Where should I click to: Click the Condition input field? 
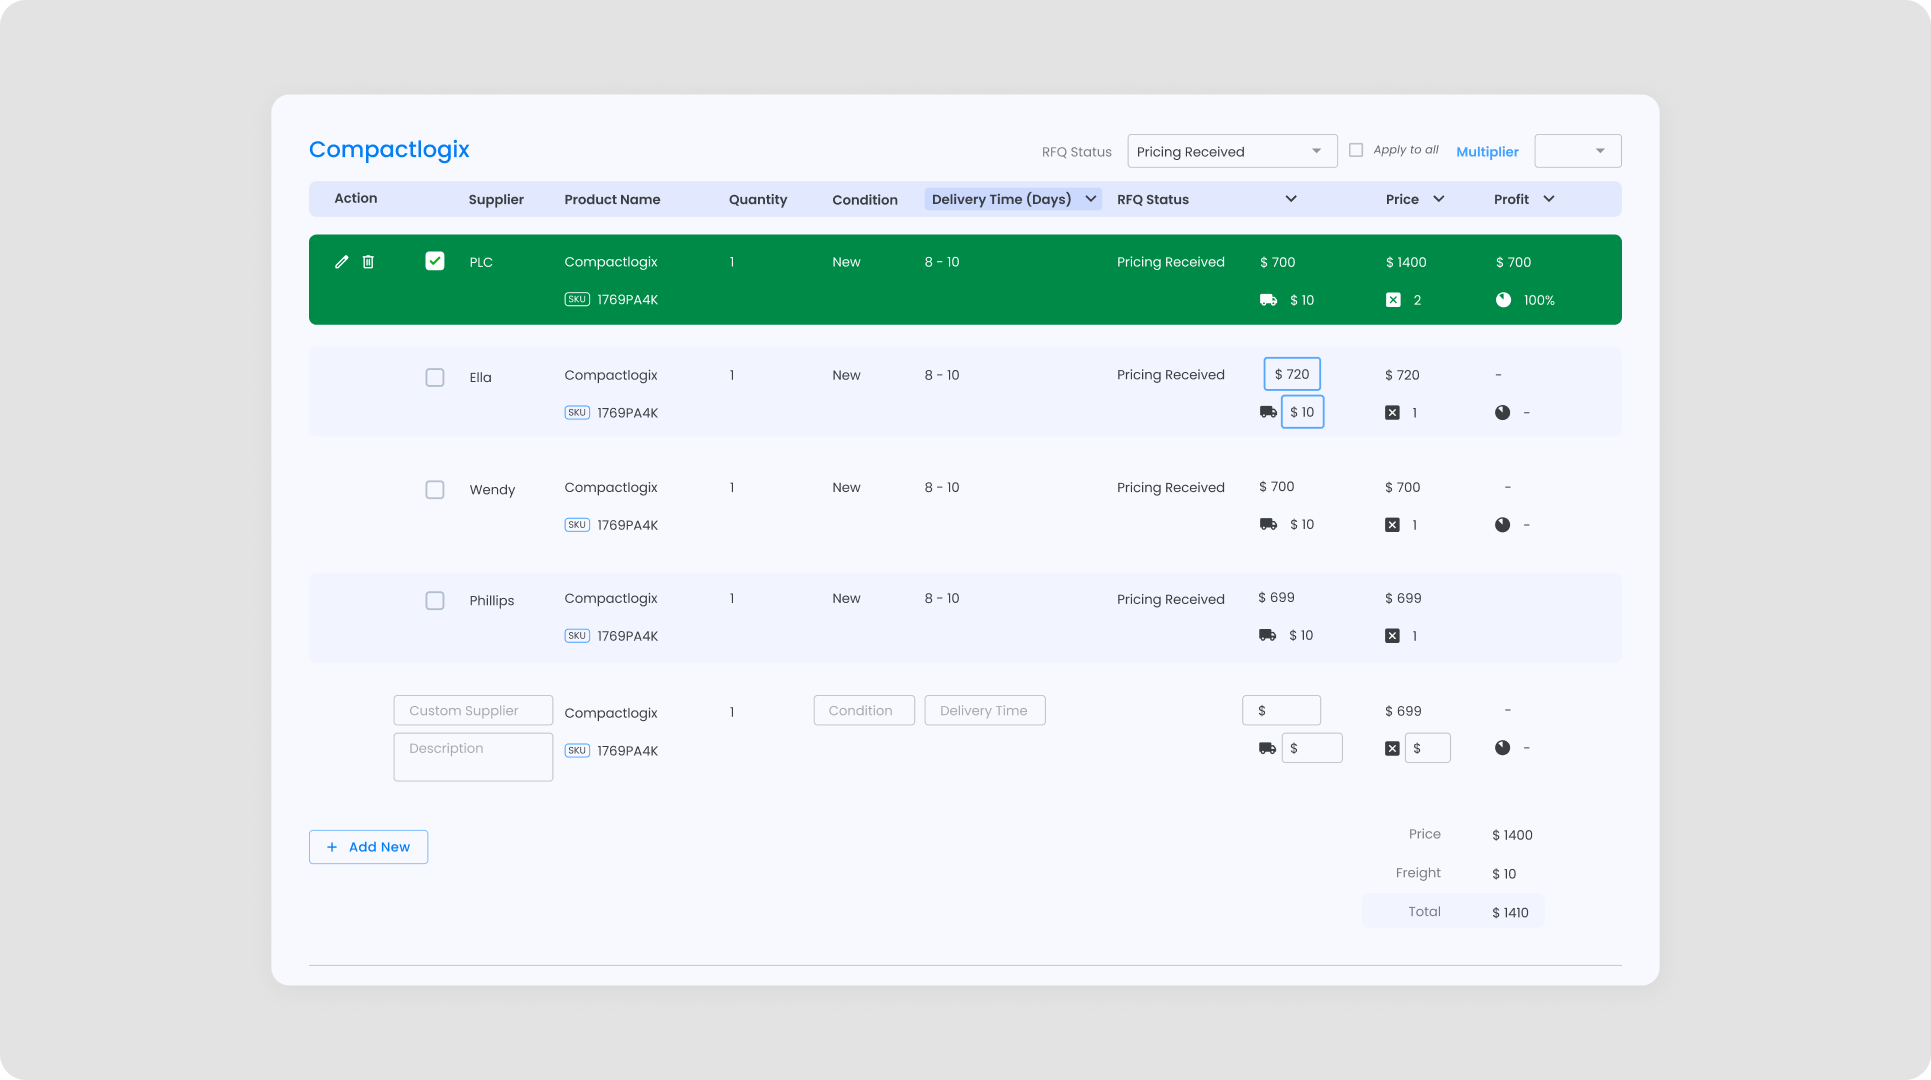864,710
